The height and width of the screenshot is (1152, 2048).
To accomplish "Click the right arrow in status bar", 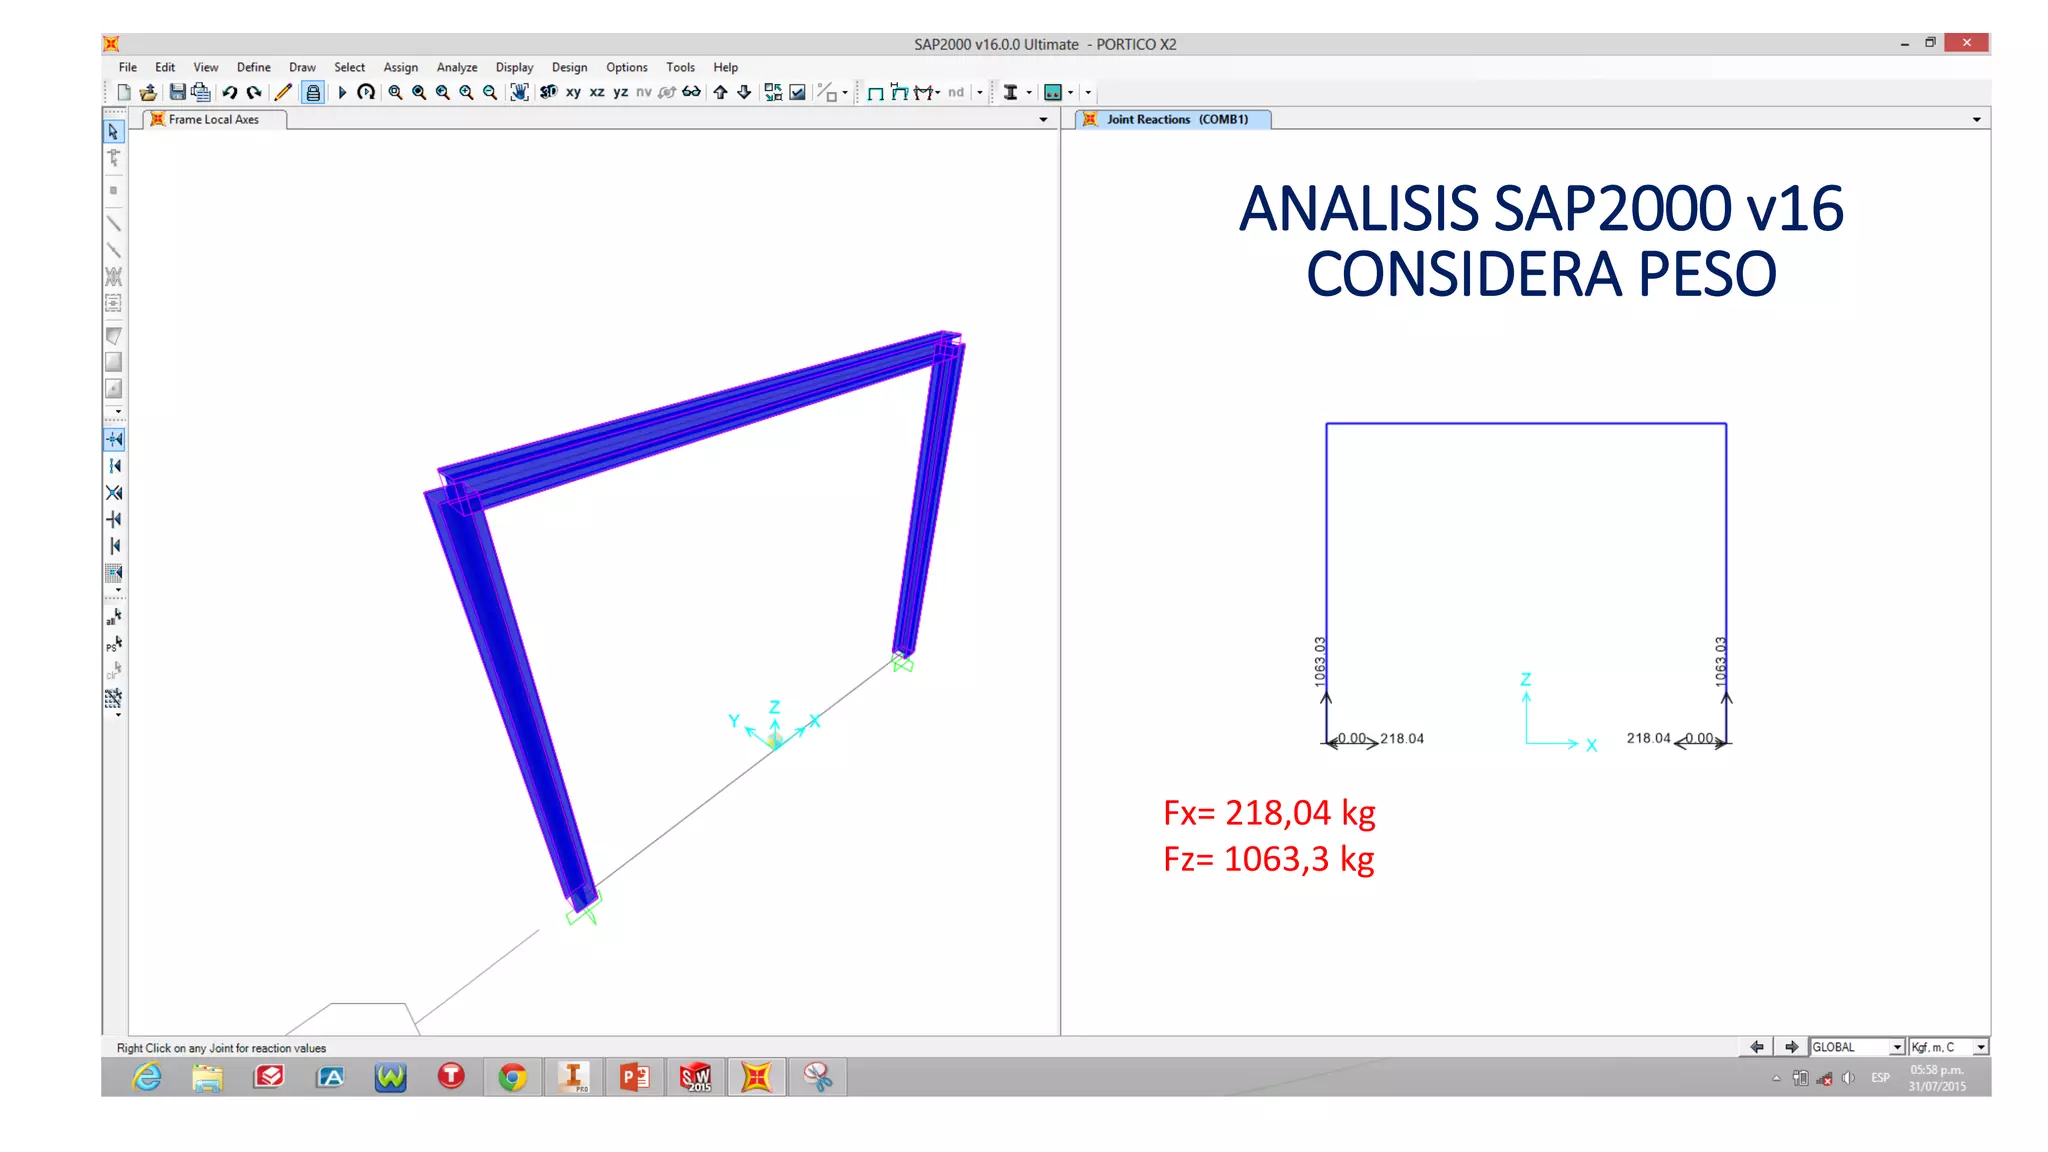I will pos(1791,1047).
